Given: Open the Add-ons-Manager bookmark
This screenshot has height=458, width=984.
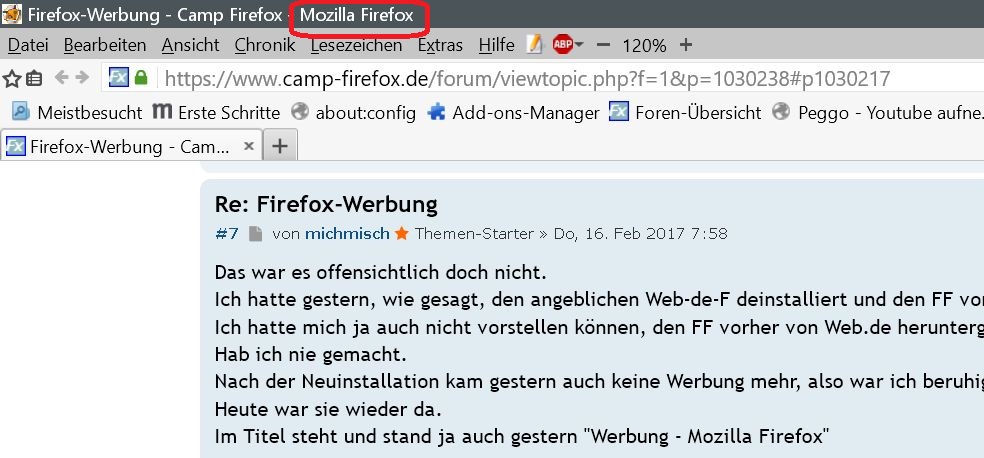Looking at the screenshot, I should click(x=513, y=112).
